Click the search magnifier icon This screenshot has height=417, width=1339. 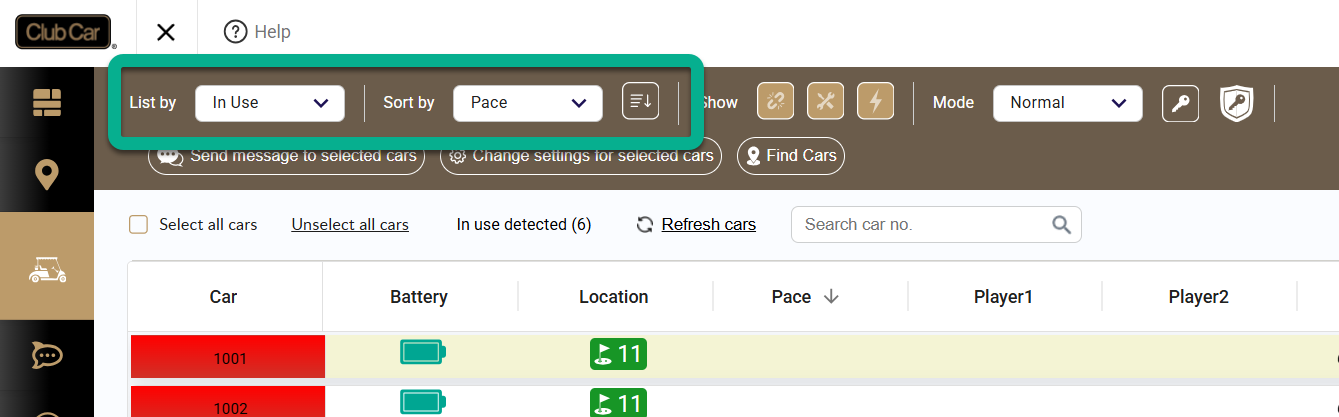click(x=1061, y=224)
